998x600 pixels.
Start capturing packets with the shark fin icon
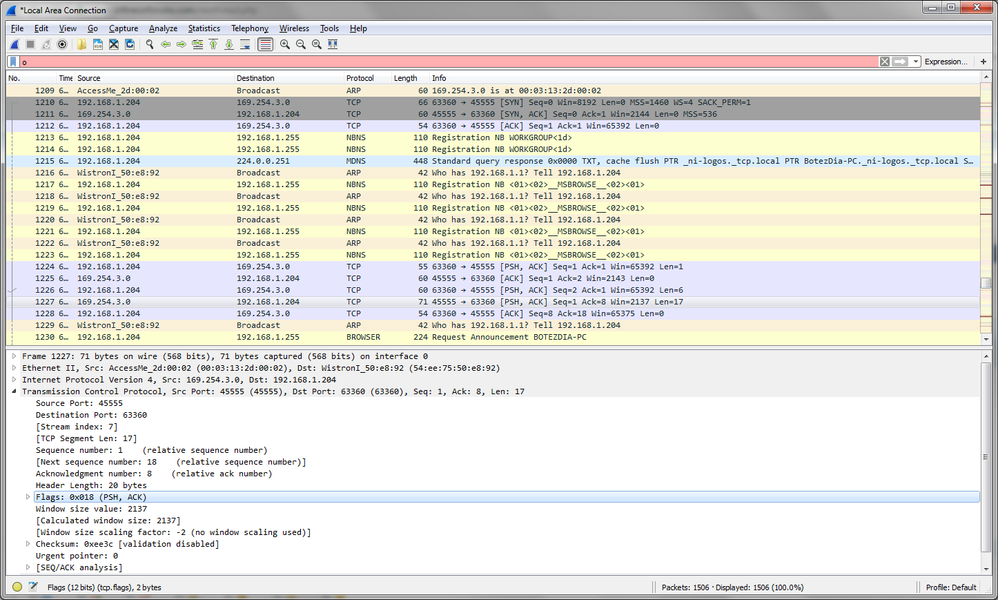point(15,45)
